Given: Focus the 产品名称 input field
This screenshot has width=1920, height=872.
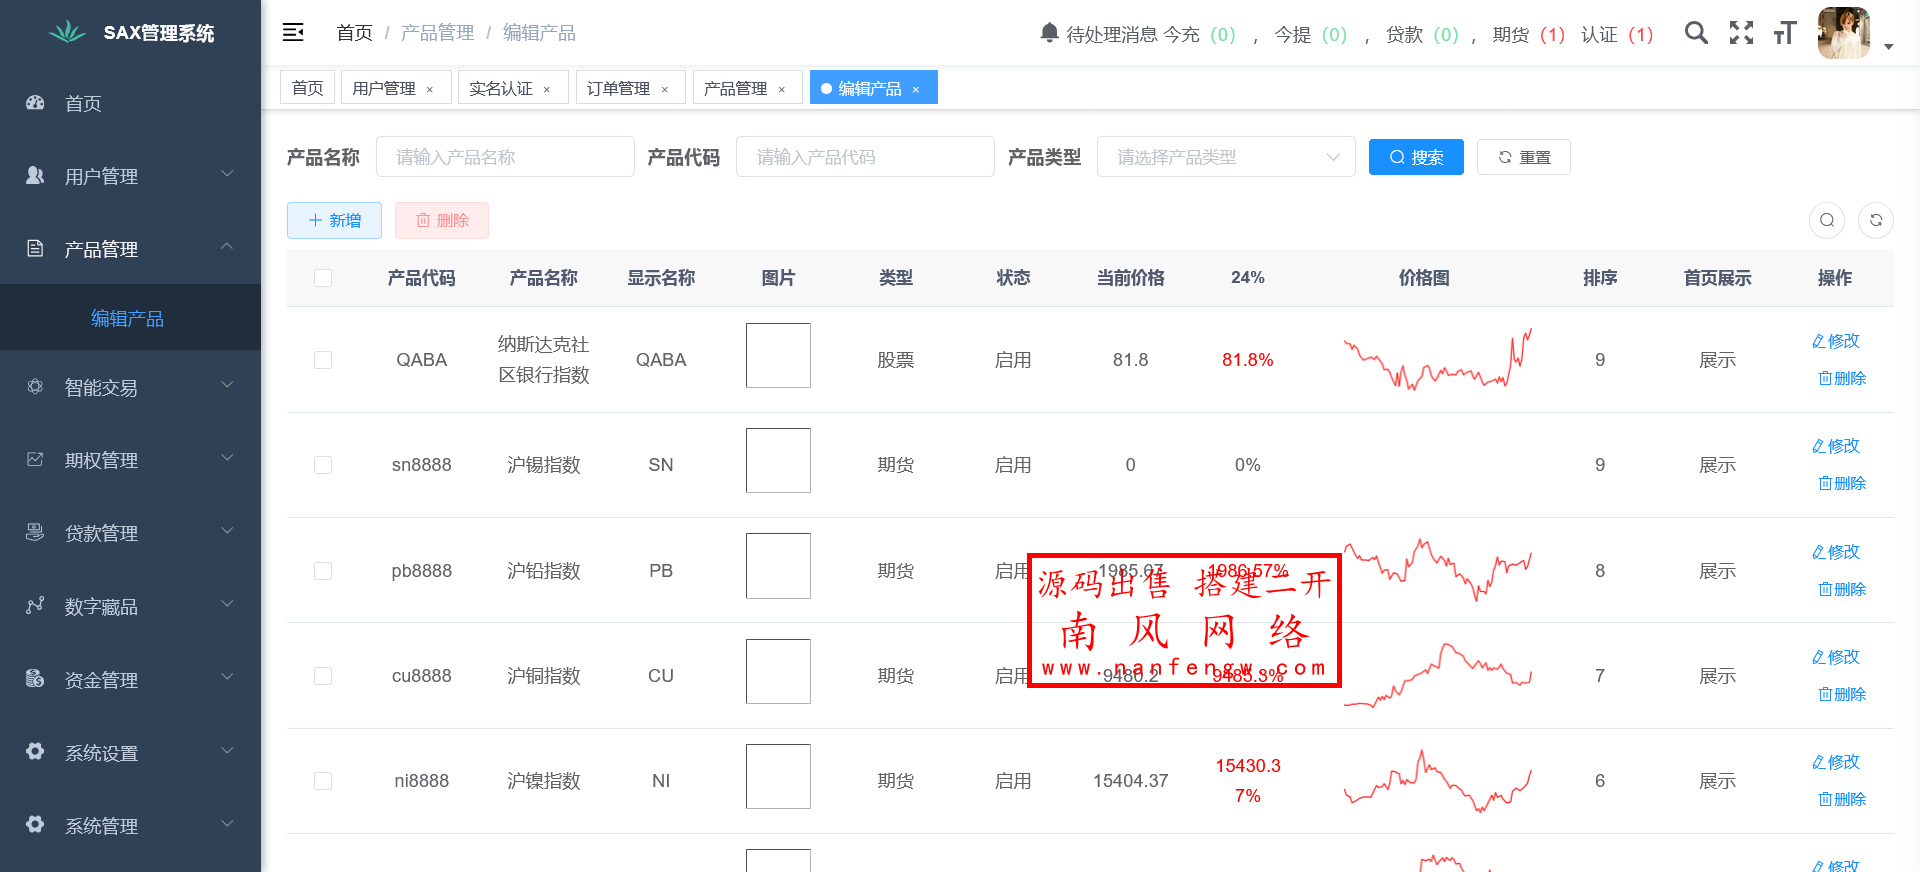Looking at the screenshot, I should coord(505,157).
